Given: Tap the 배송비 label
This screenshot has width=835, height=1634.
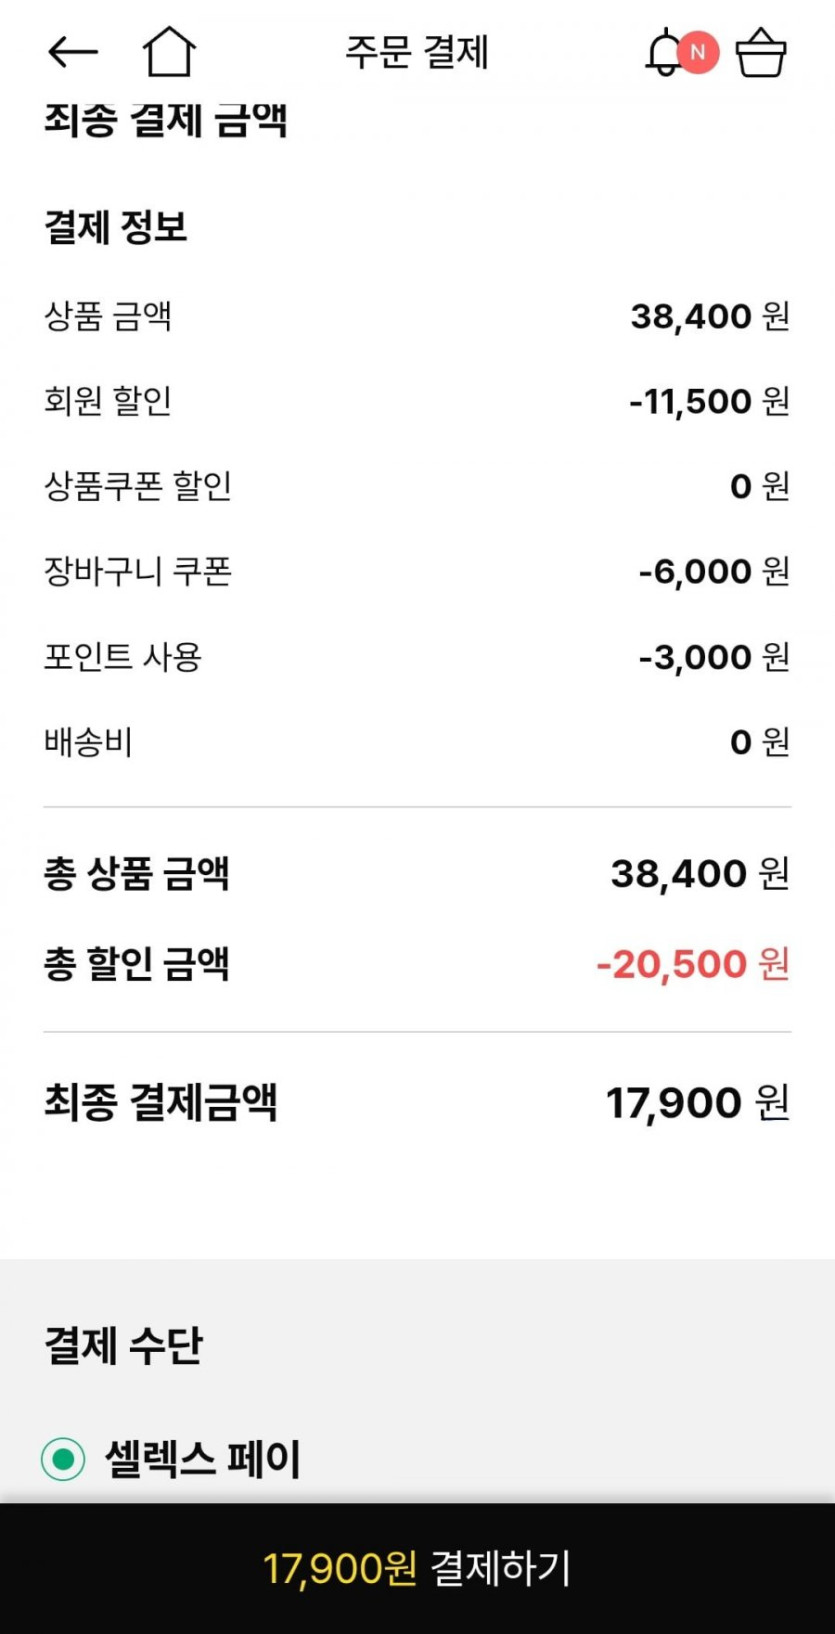Looking at the screenshot, I should (88, 742).
